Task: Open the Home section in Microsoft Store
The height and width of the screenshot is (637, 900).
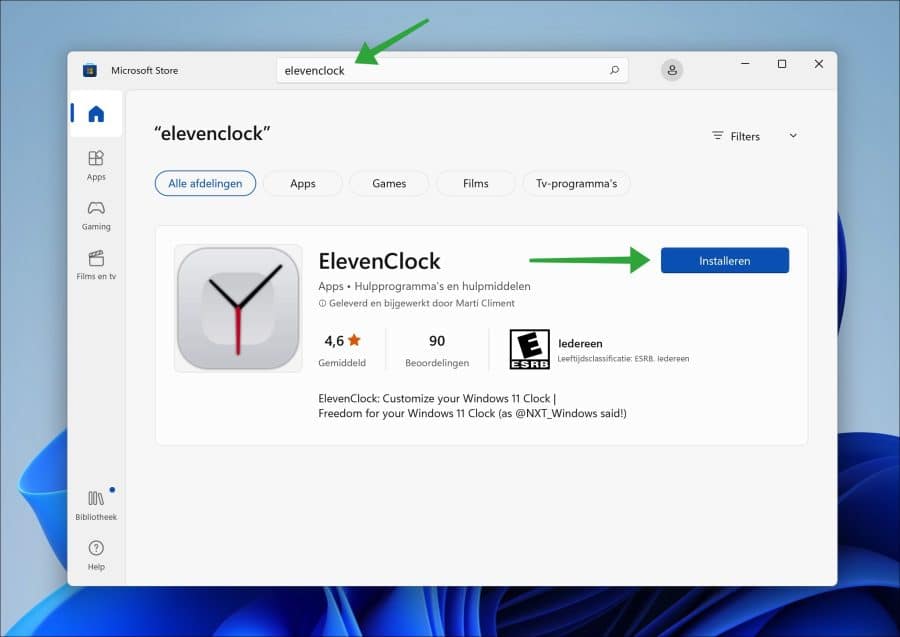Action: click(x=95, y=112)
